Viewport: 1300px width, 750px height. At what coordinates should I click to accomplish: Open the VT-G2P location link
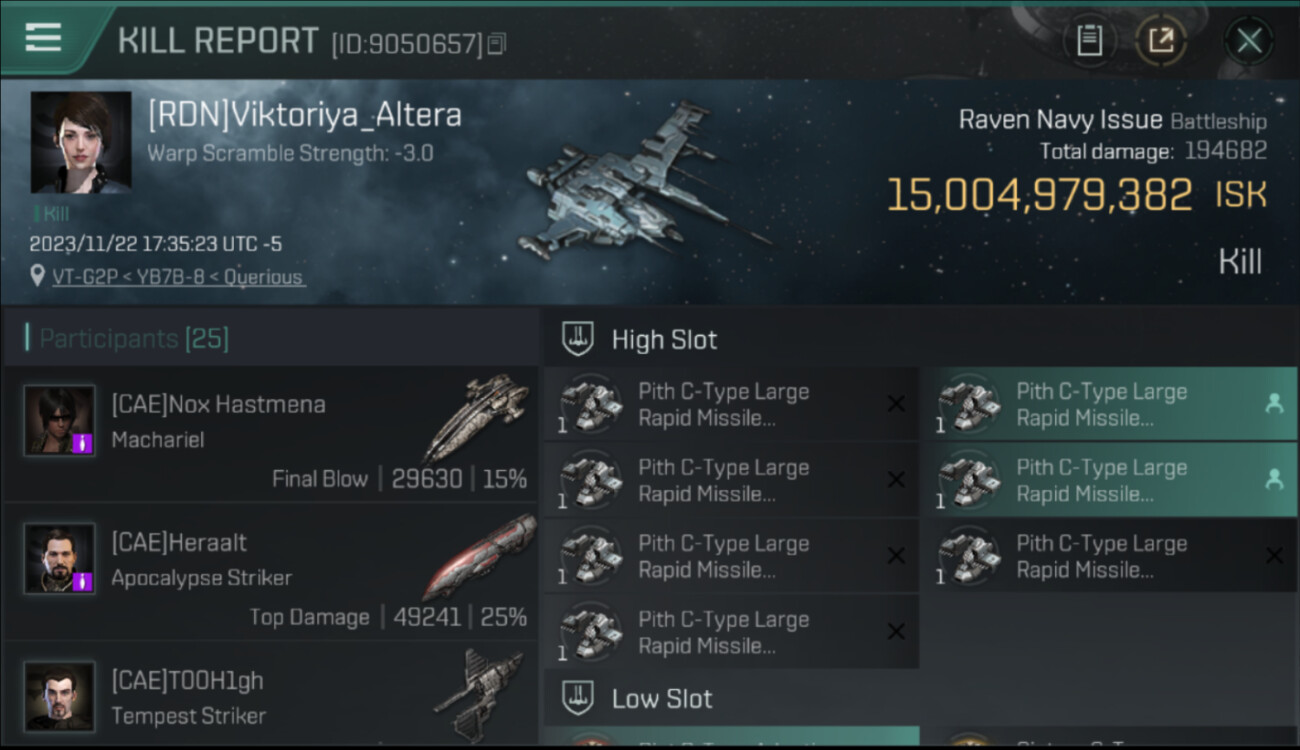[x=178, y=277]
